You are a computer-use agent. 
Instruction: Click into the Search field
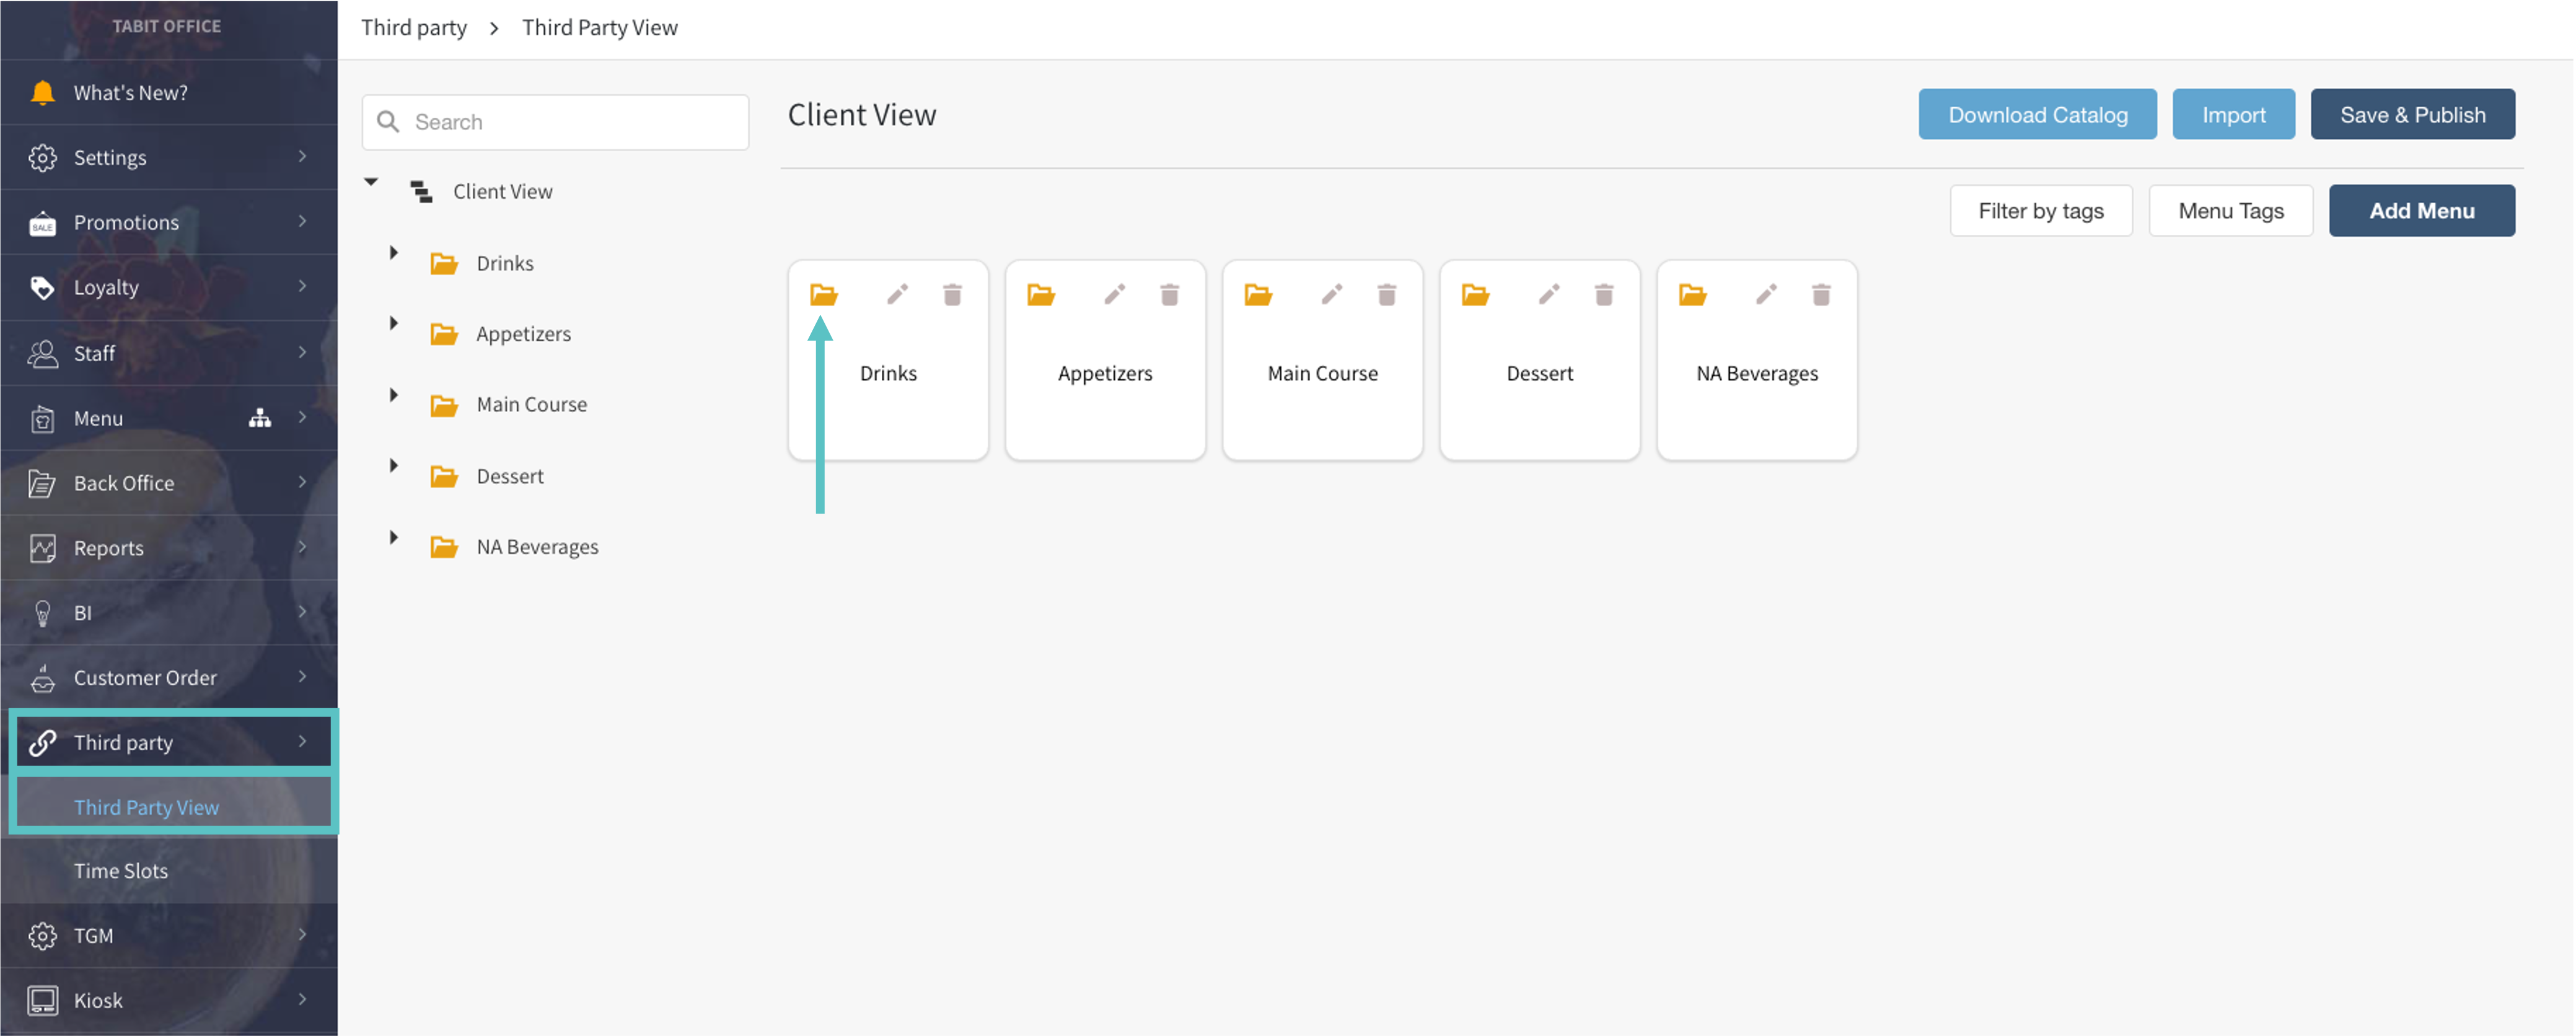pyautogui.click(x=570, y=122)
